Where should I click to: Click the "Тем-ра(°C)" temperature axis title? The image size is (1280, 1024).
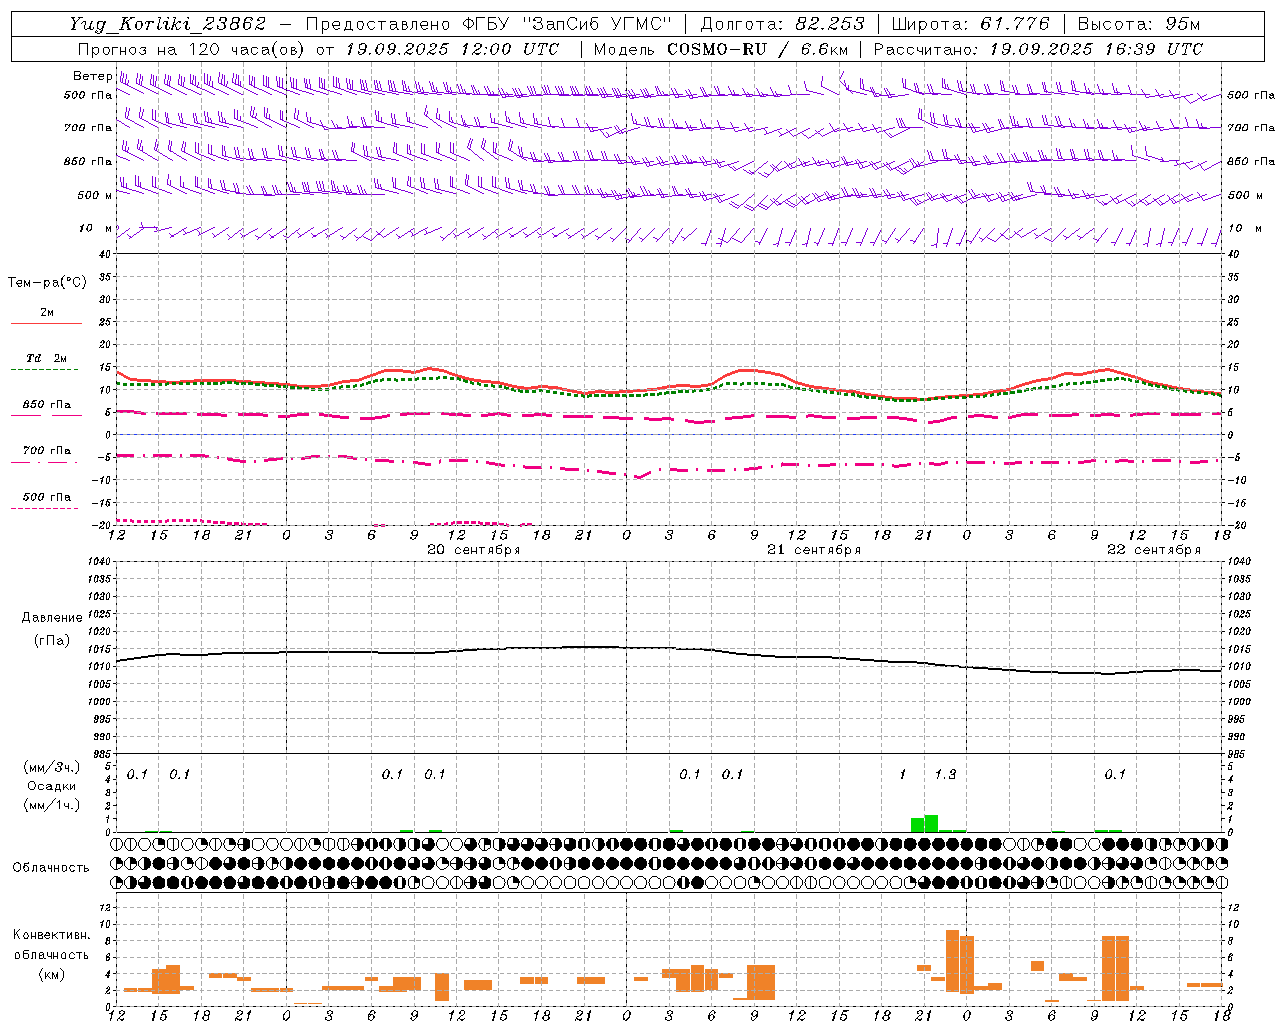pos(47,283)
